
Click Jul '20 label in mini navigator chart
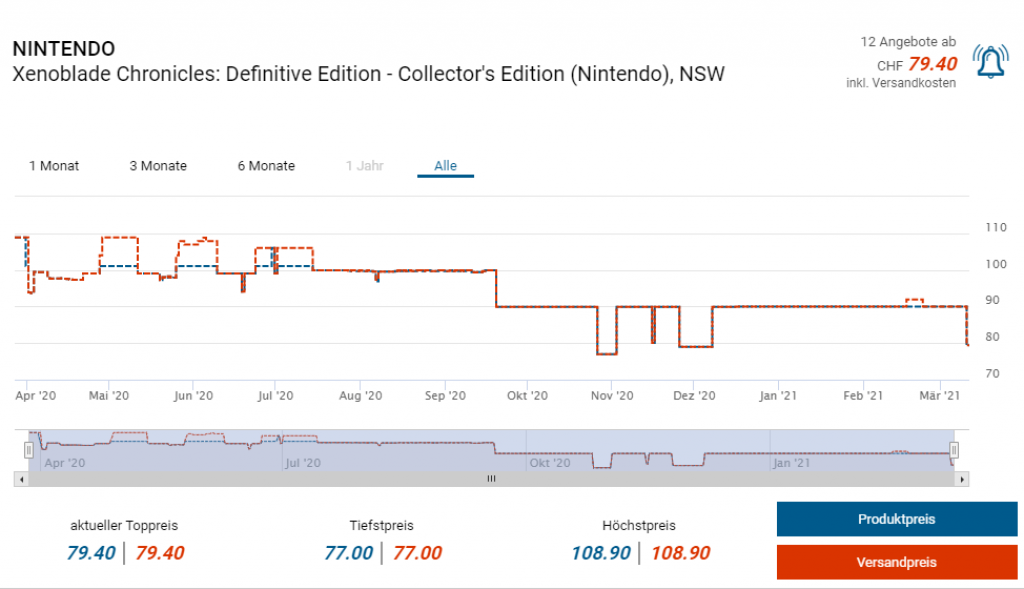pos(302,463)
